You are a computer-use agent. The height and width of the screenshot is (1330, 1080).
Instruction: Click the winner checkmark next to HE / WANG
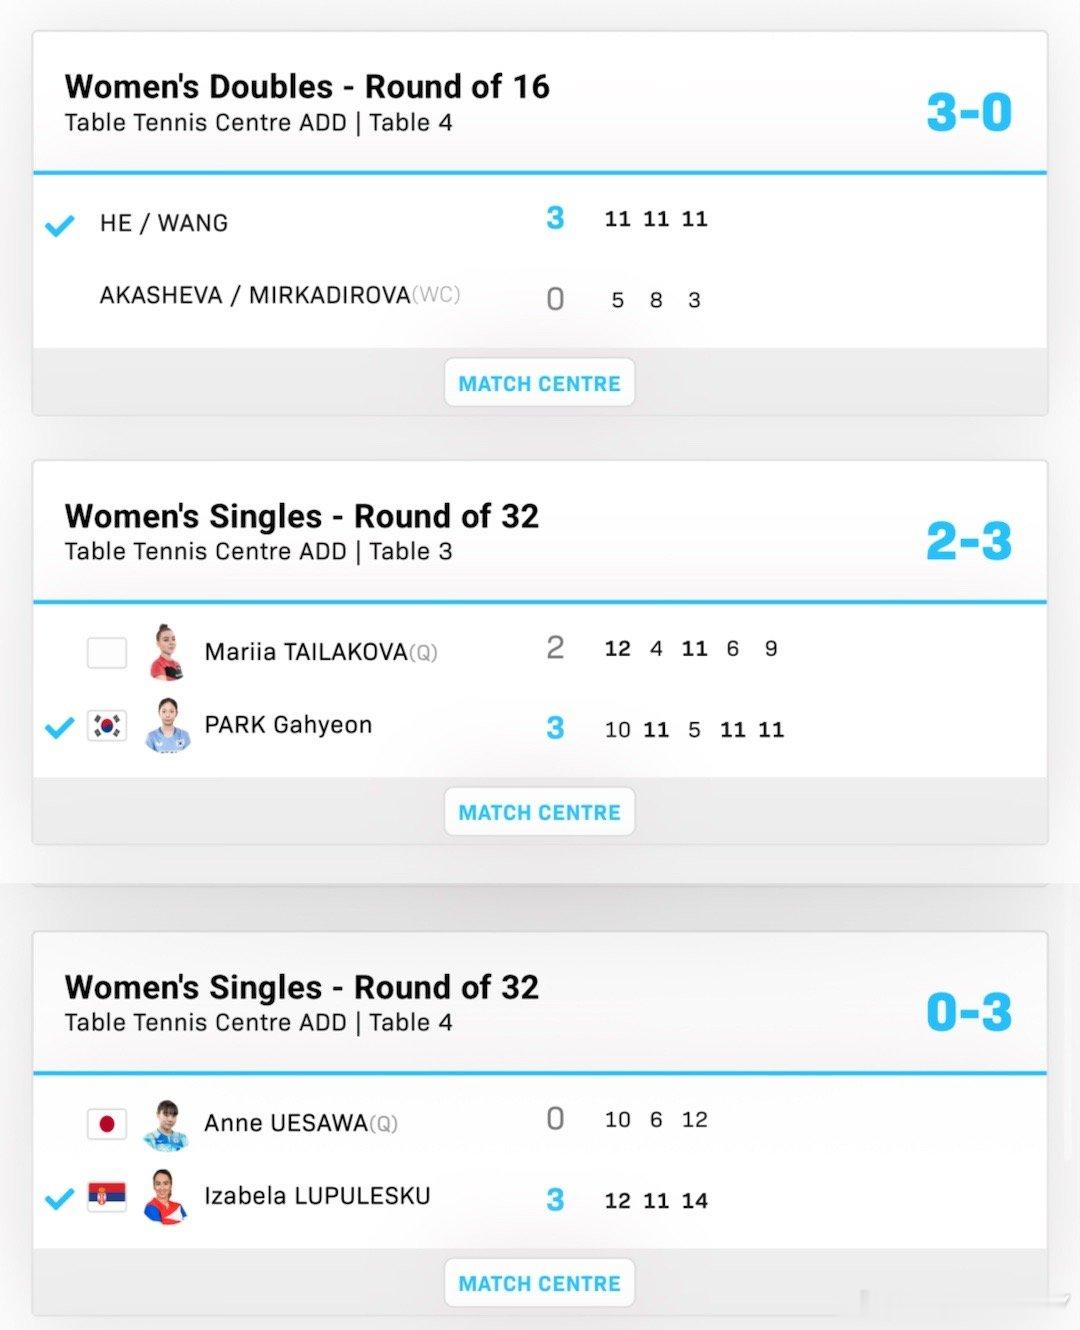(x=60, y=225)
